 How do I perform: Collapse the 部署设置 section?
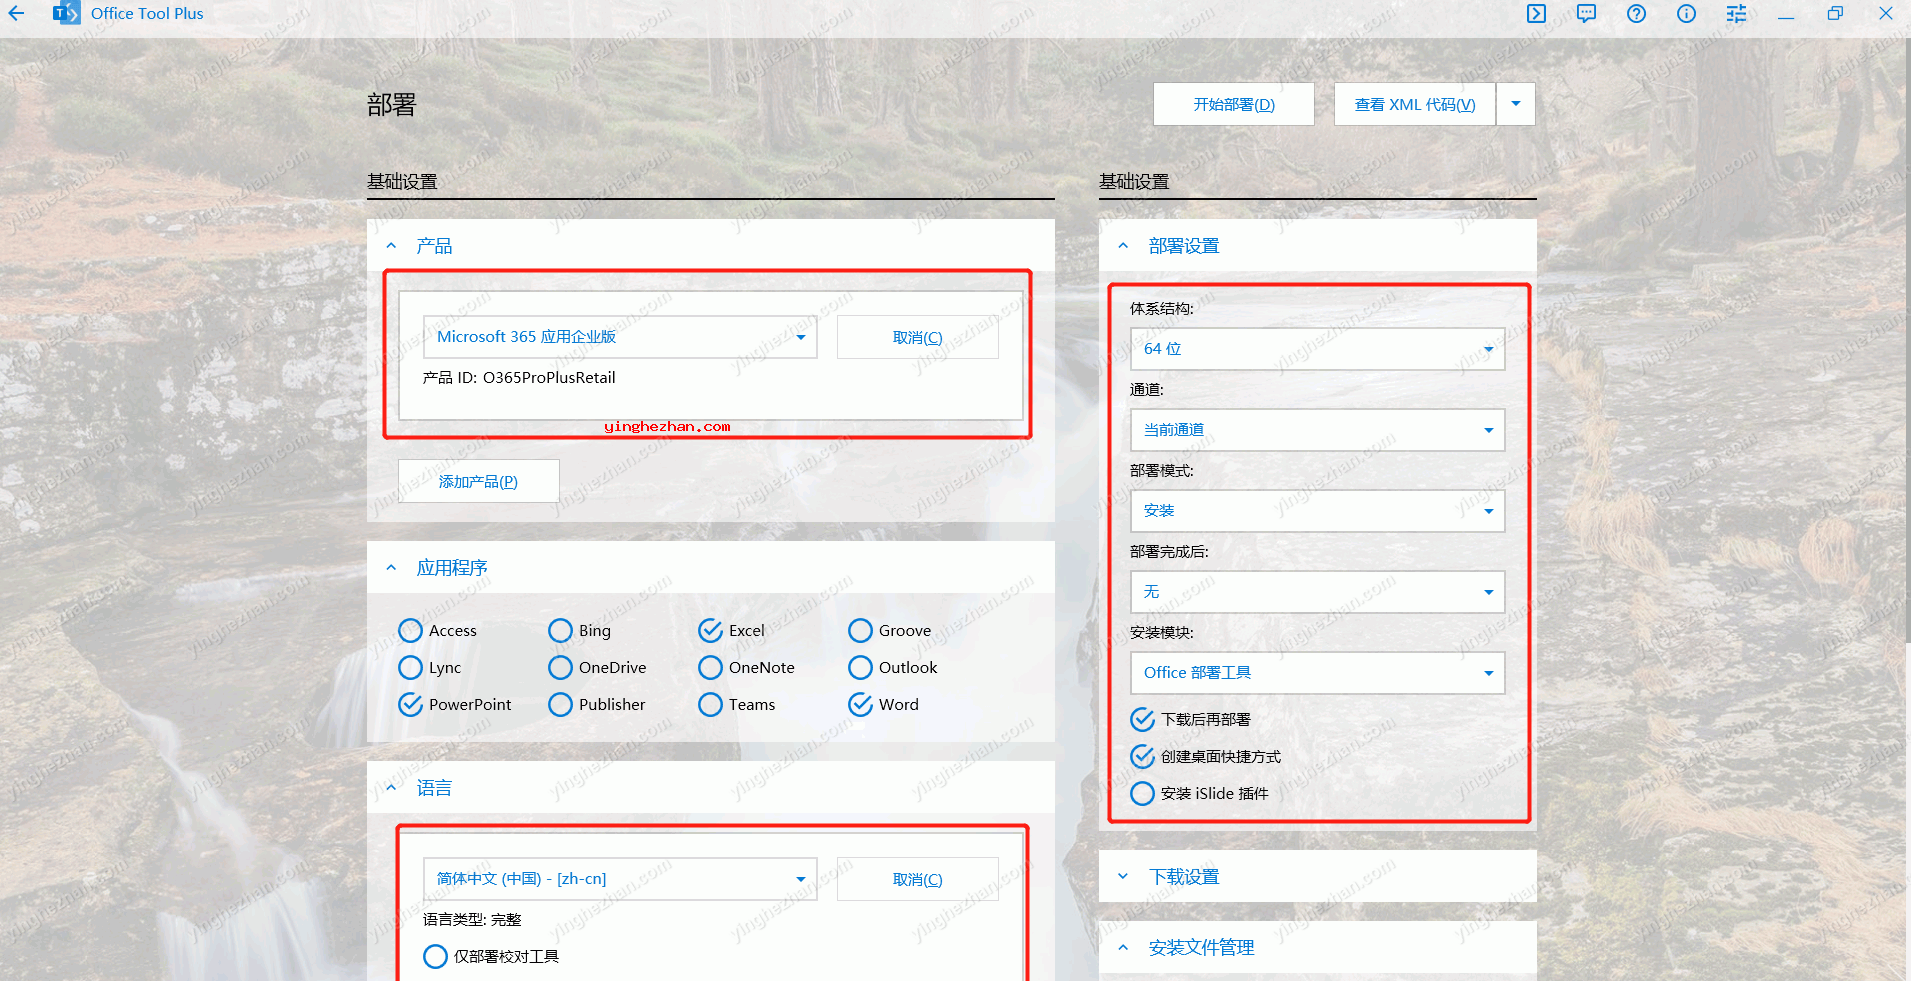pyautogui.click(x=1124, y=246)
